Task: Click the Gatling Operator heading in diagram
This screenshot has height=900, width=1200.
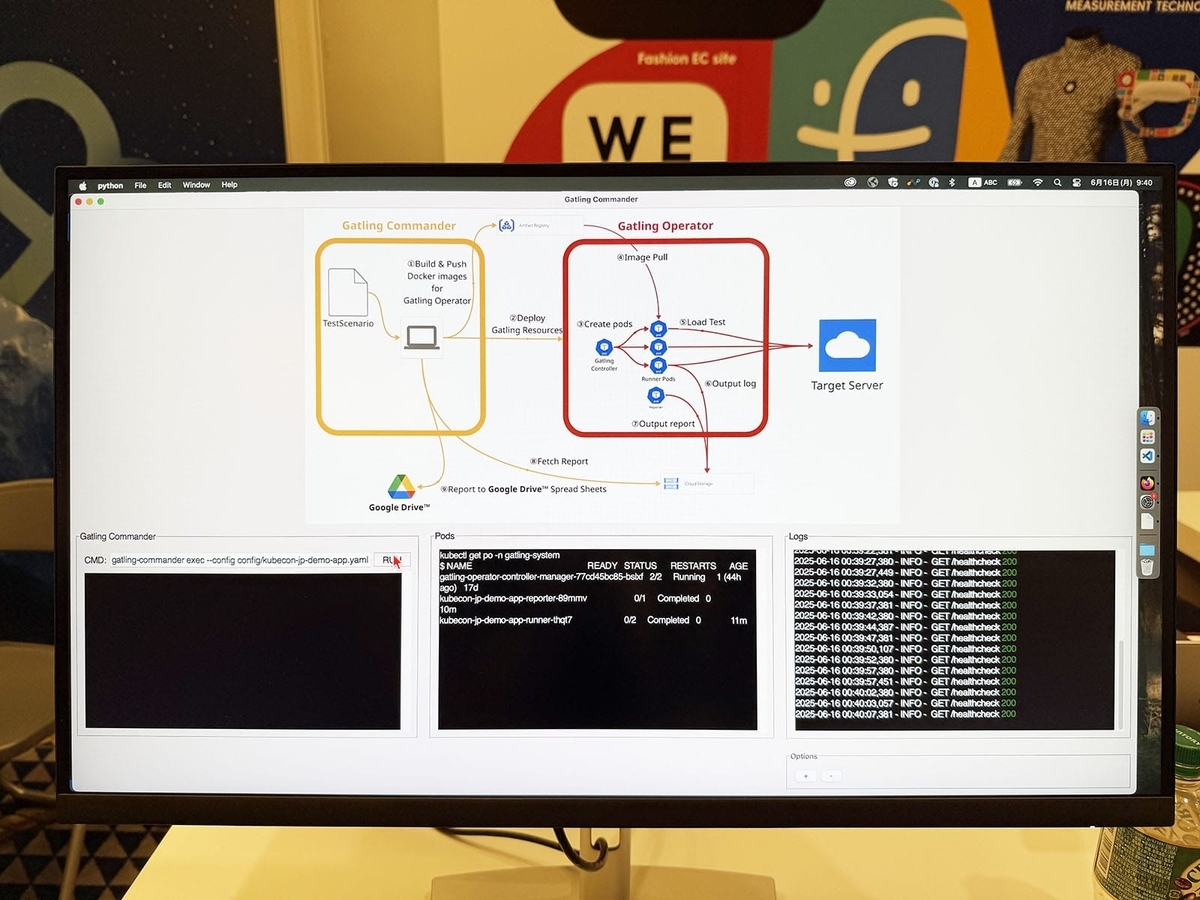Action: coord(665,226)
